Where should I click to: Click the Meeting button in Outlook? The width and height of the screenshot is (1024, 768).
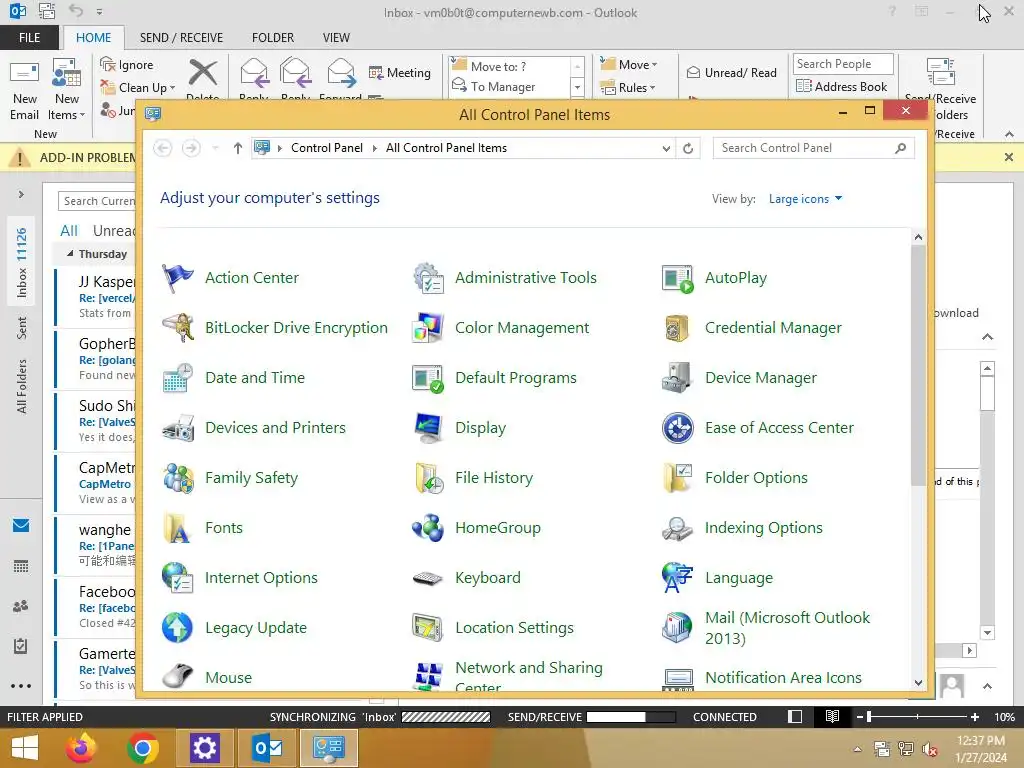coord(400,72)
